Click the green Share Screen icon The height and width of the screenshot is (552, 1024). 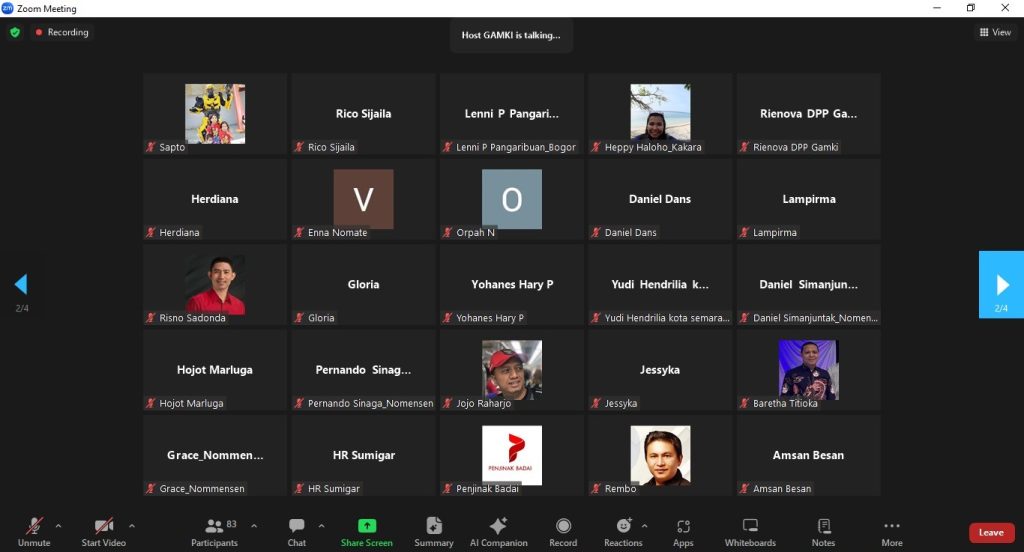(x=366, y=526)
